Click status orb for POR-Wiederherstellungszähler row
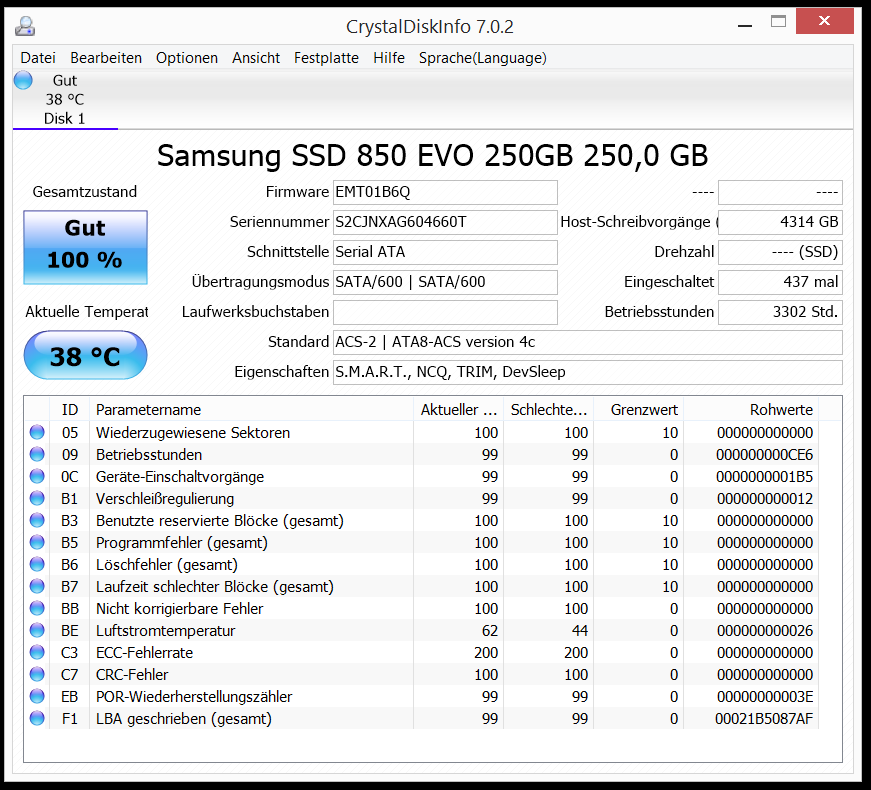The image size is (871, 790). pos(37,696)
